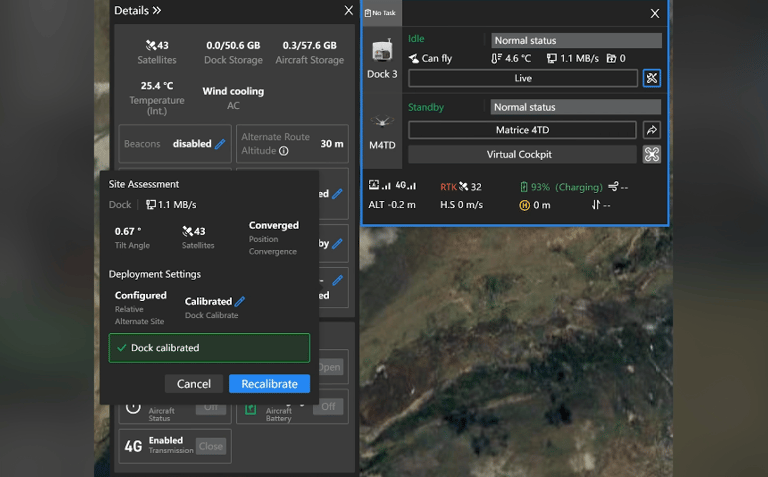Click the ALT -0.2 m altitude reading

click(x=392, y=205)
